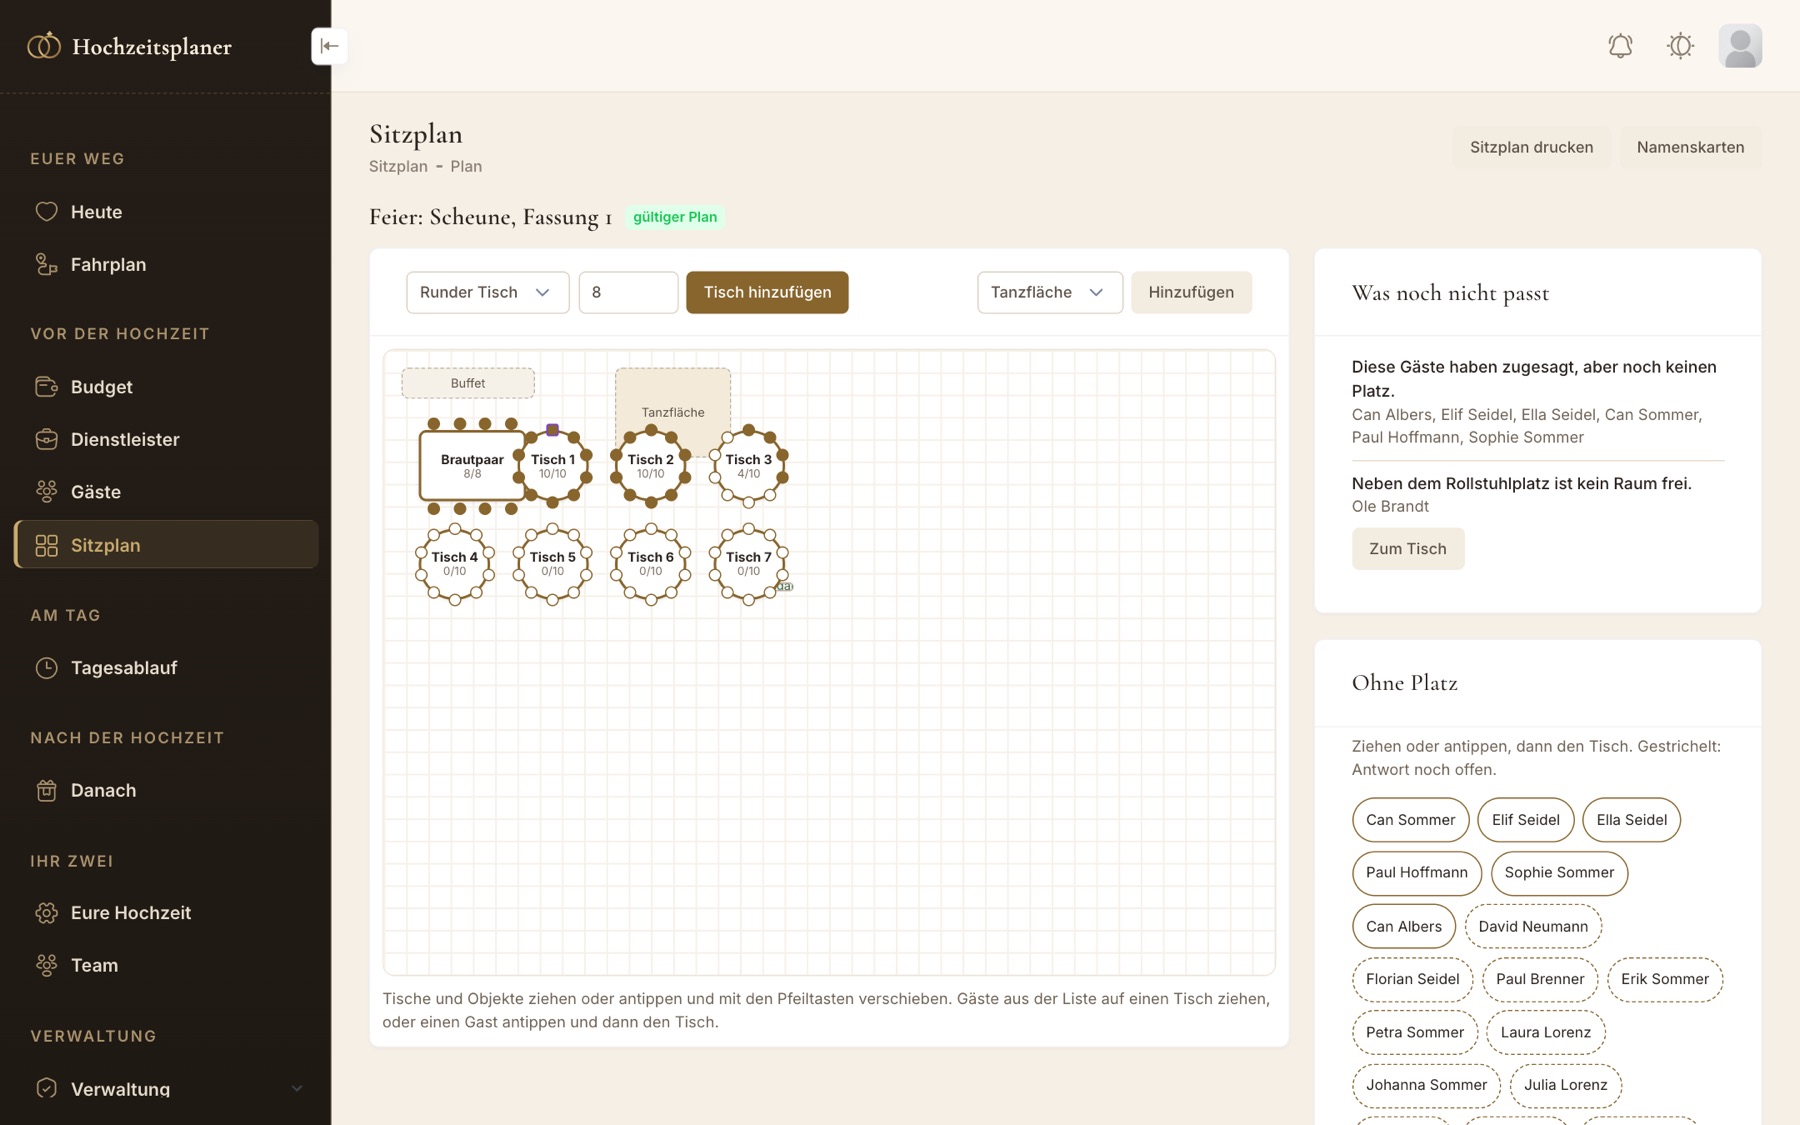Collapse the sidebar with the arrow icon
1800x1125 pixels.
tap(329, 46)
